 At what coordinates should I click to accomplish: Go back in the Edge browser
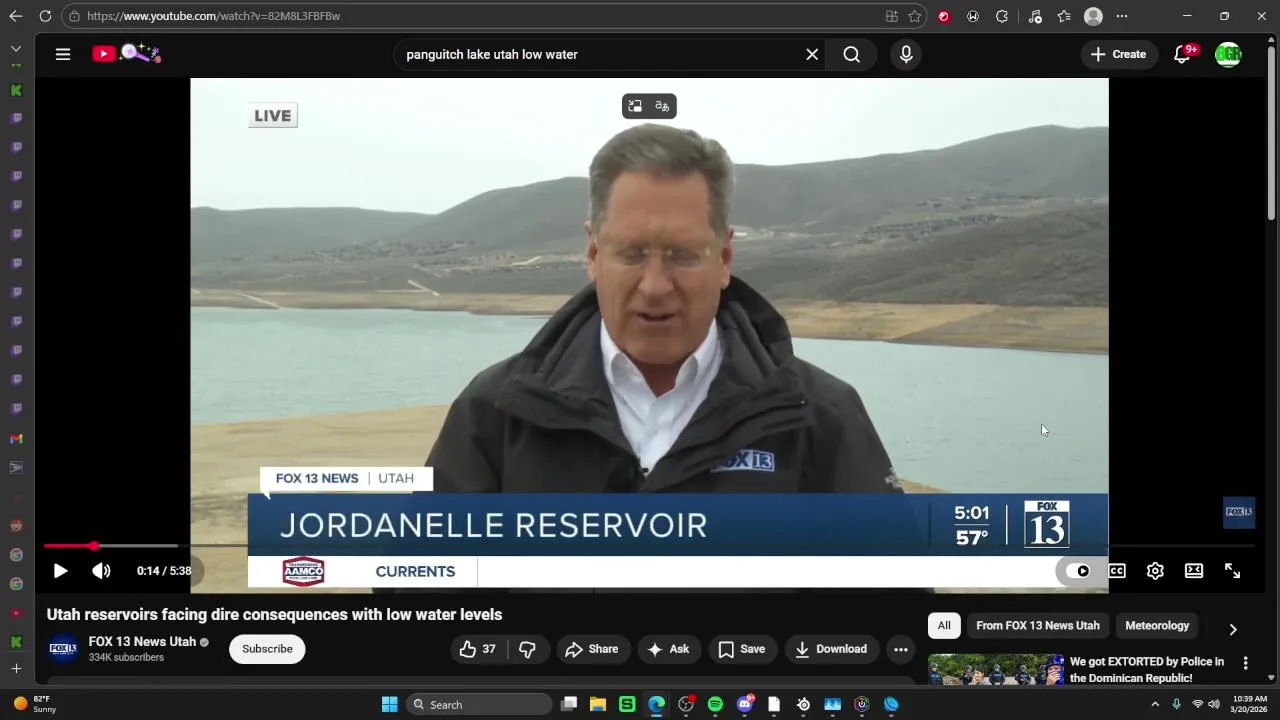tap(15, 16)
